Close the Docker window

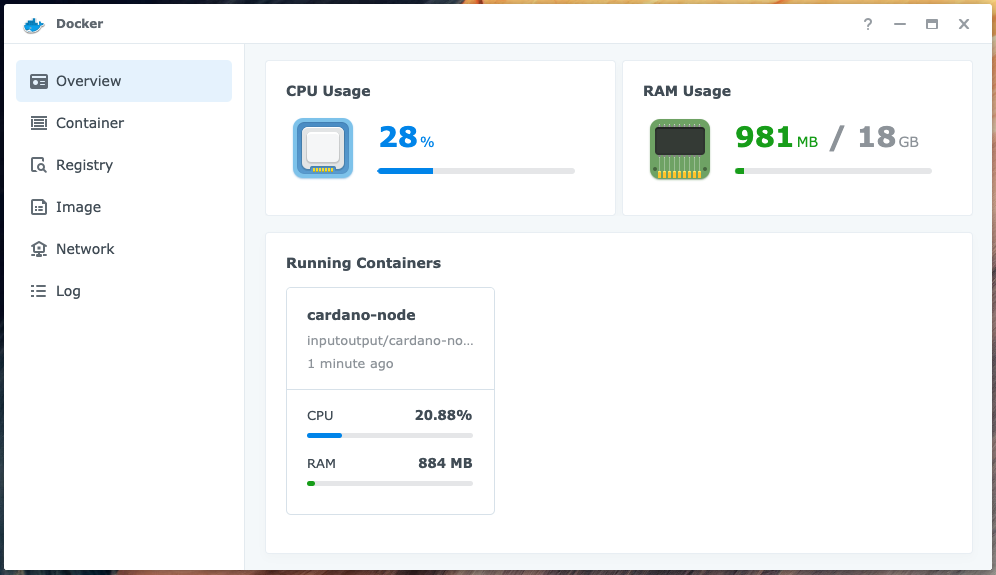point(964,24)
